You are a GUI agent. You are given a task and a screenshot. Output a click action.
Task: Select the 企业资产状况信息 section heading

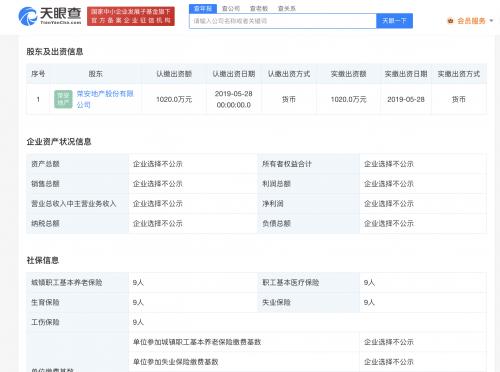click(59, 142)
